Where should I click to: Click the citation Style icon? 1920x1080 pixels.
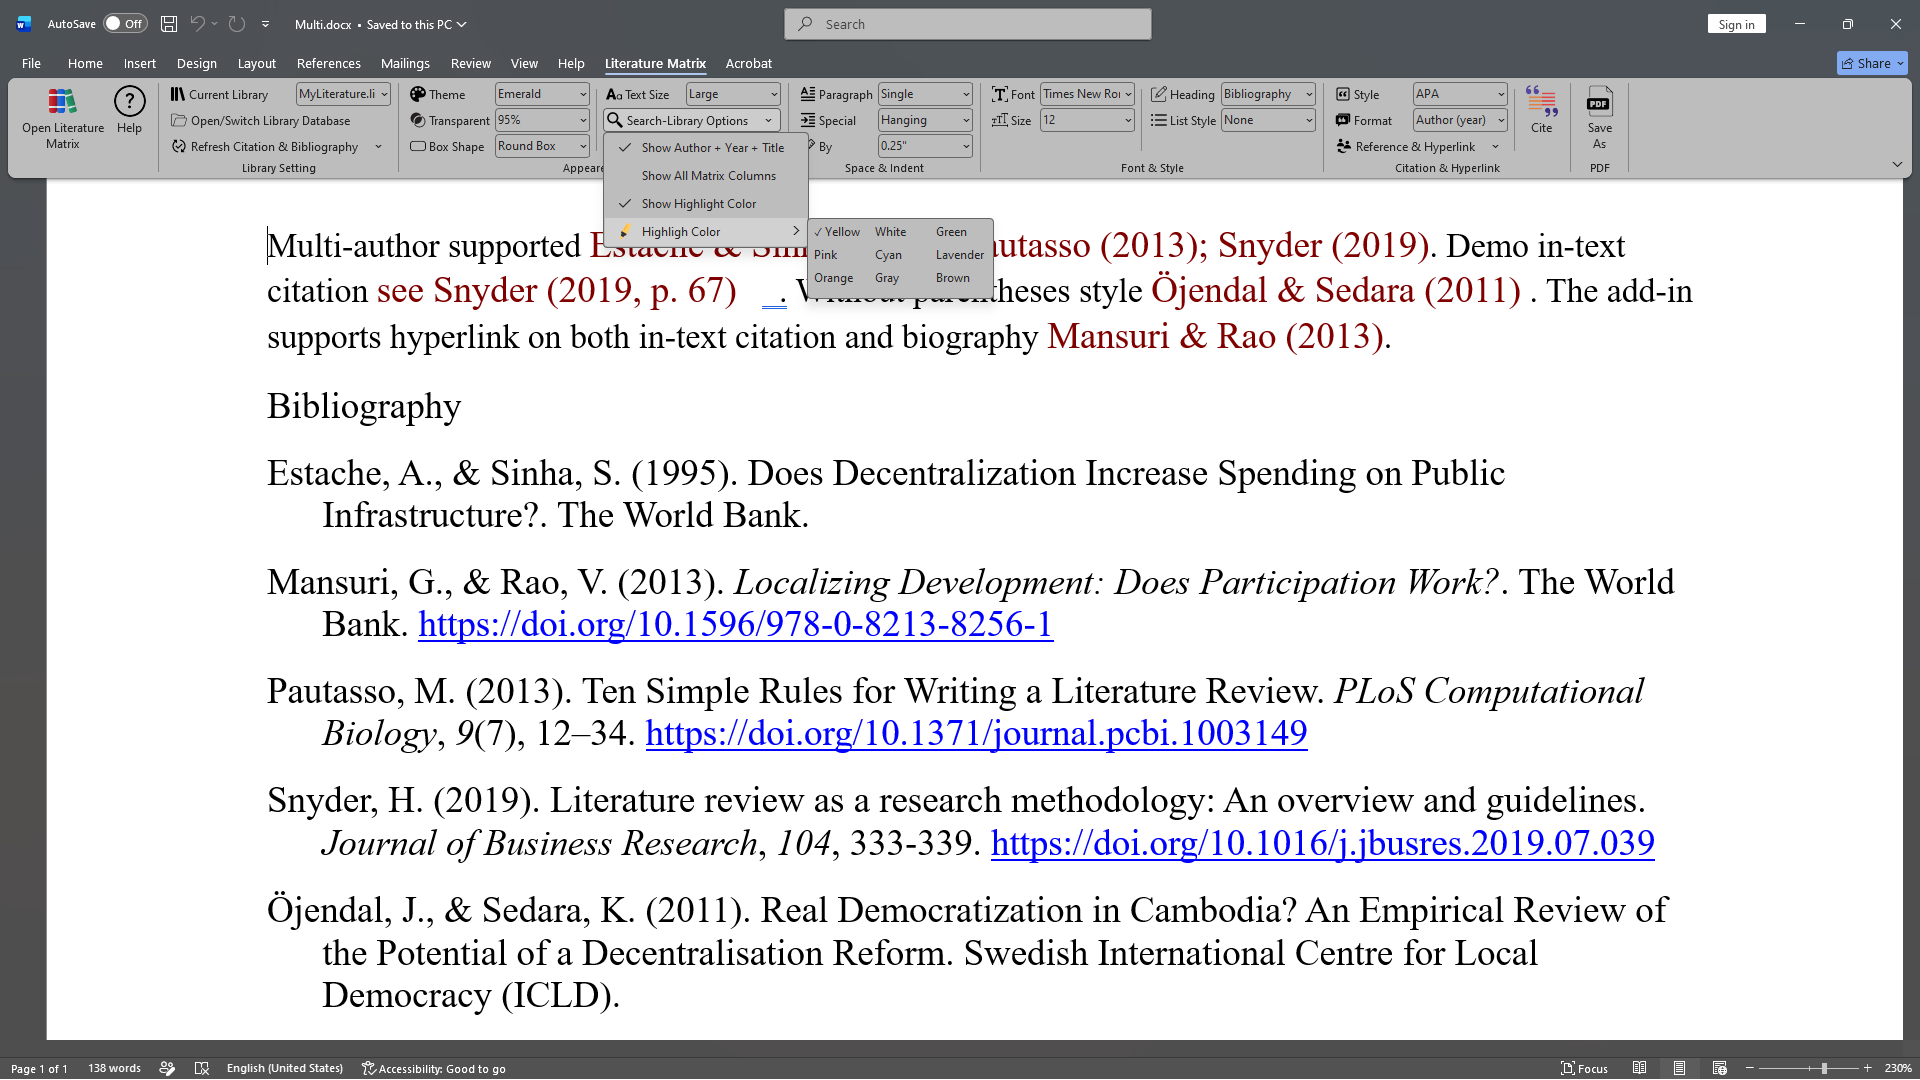coord(1343,94)
